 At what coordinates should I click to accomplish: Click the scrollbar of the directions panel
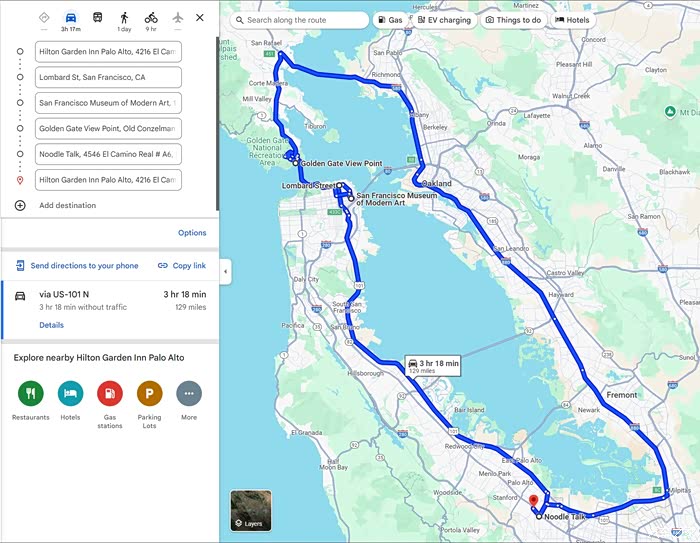coord(217,124)
